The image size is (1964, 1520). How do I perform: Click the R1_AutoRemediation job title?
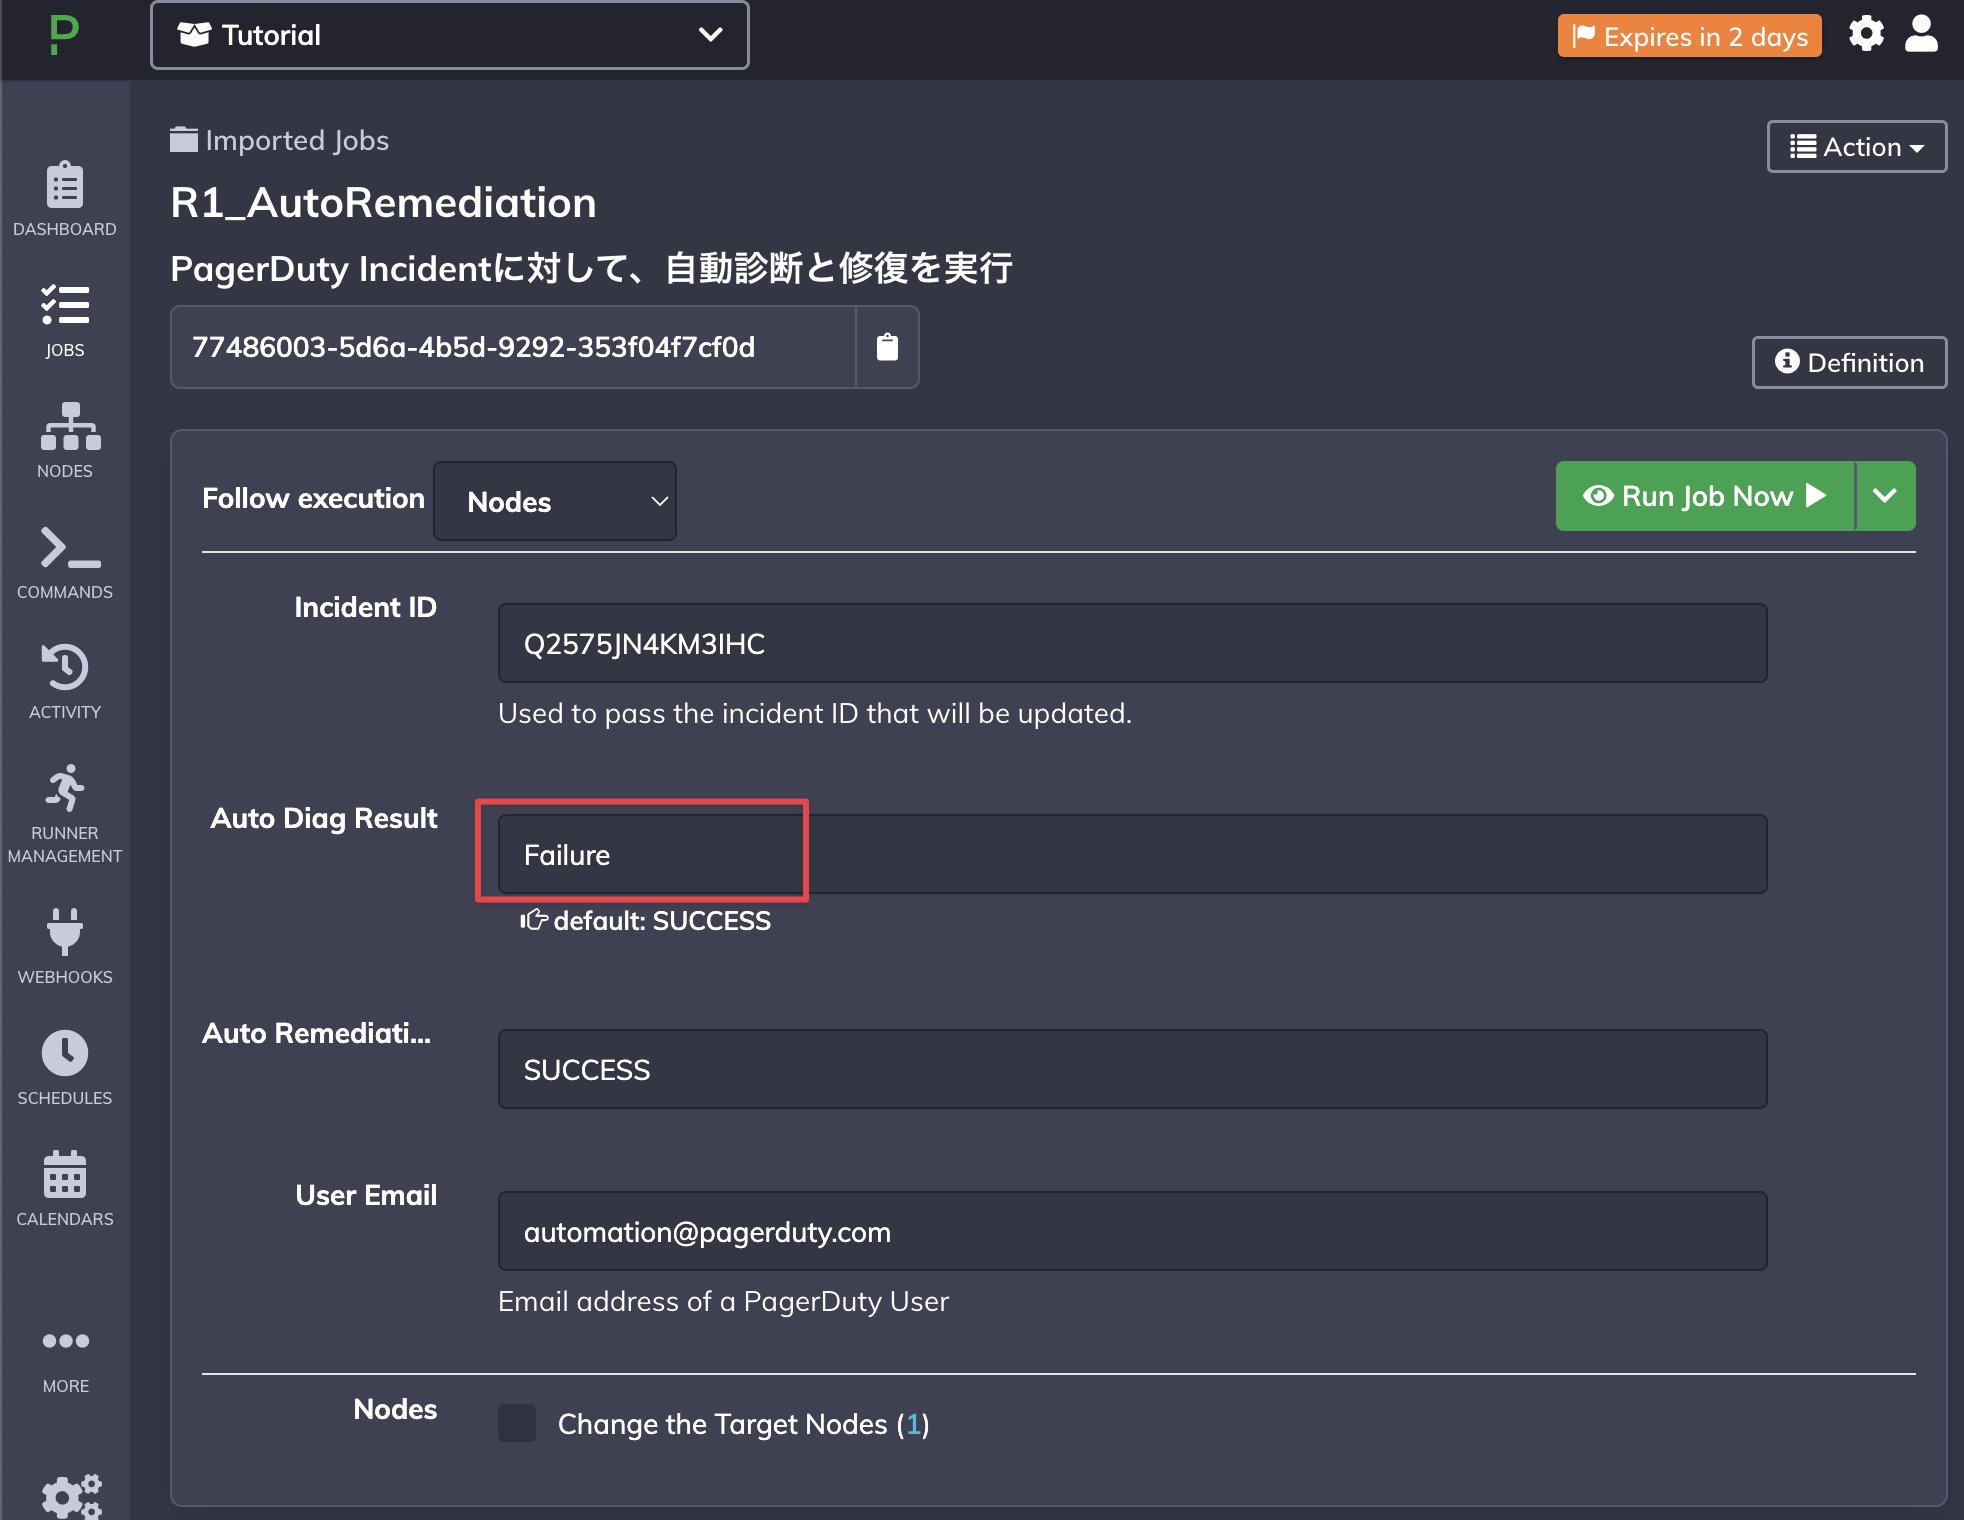click(x=383, y=203)
